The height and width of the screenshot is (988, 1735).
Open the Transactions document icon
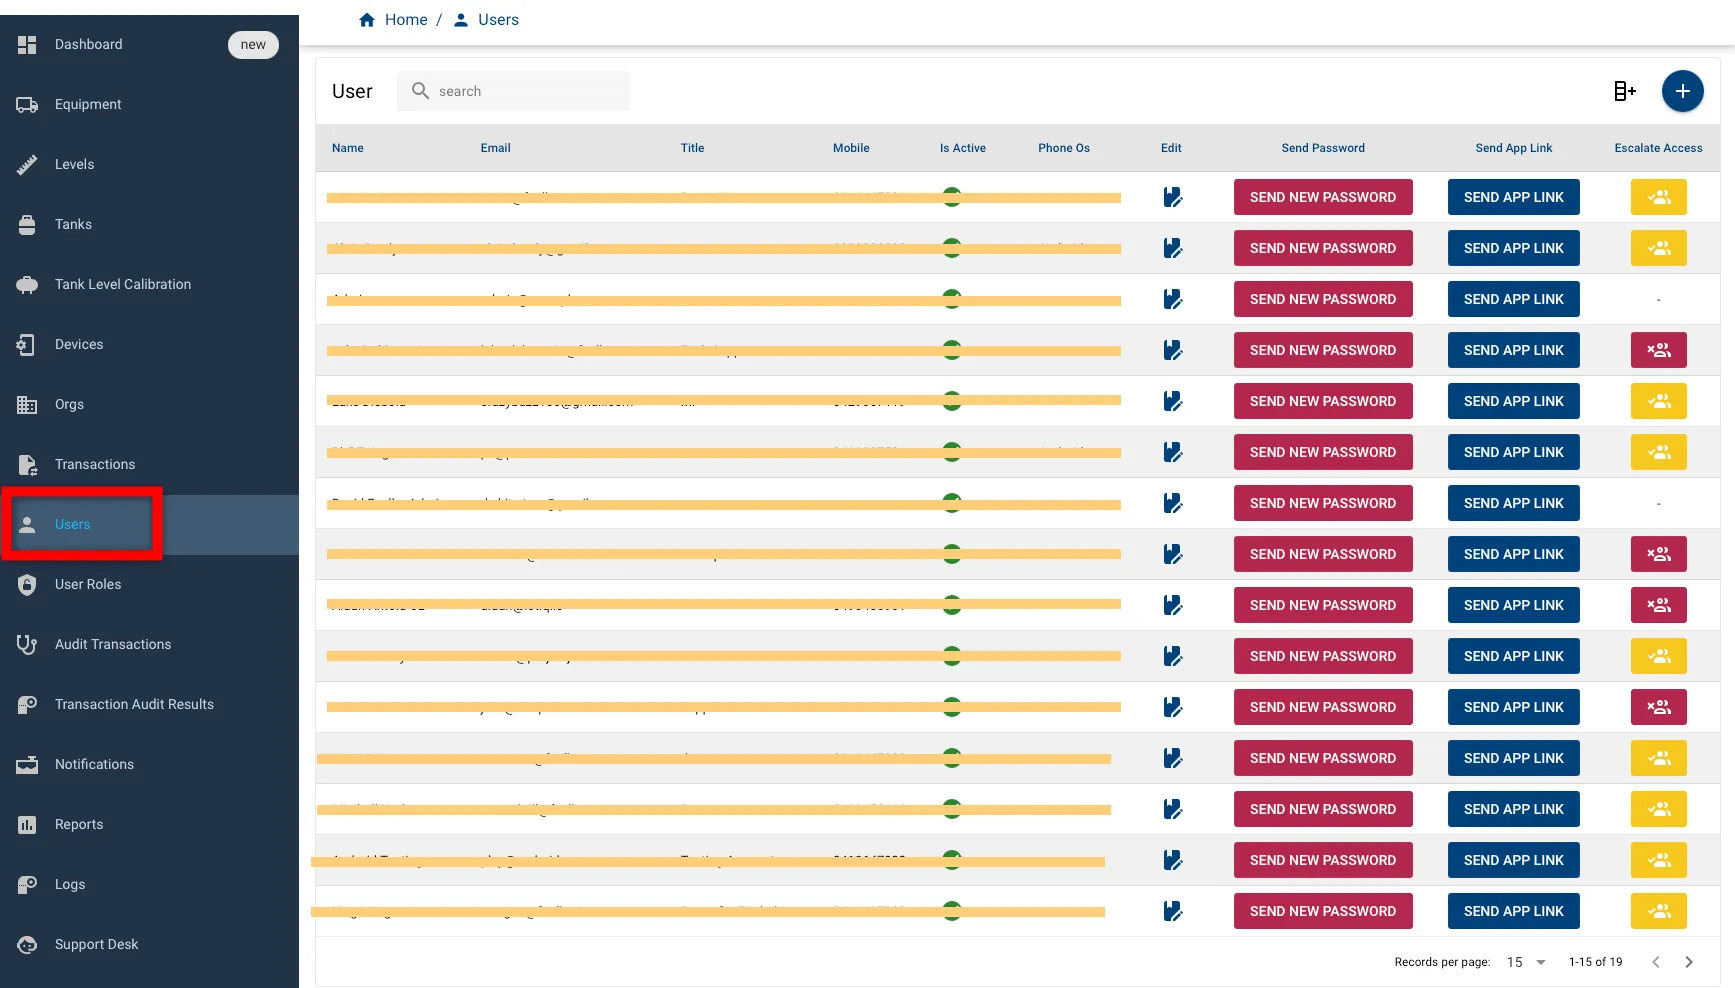click(x=27, y=465)
